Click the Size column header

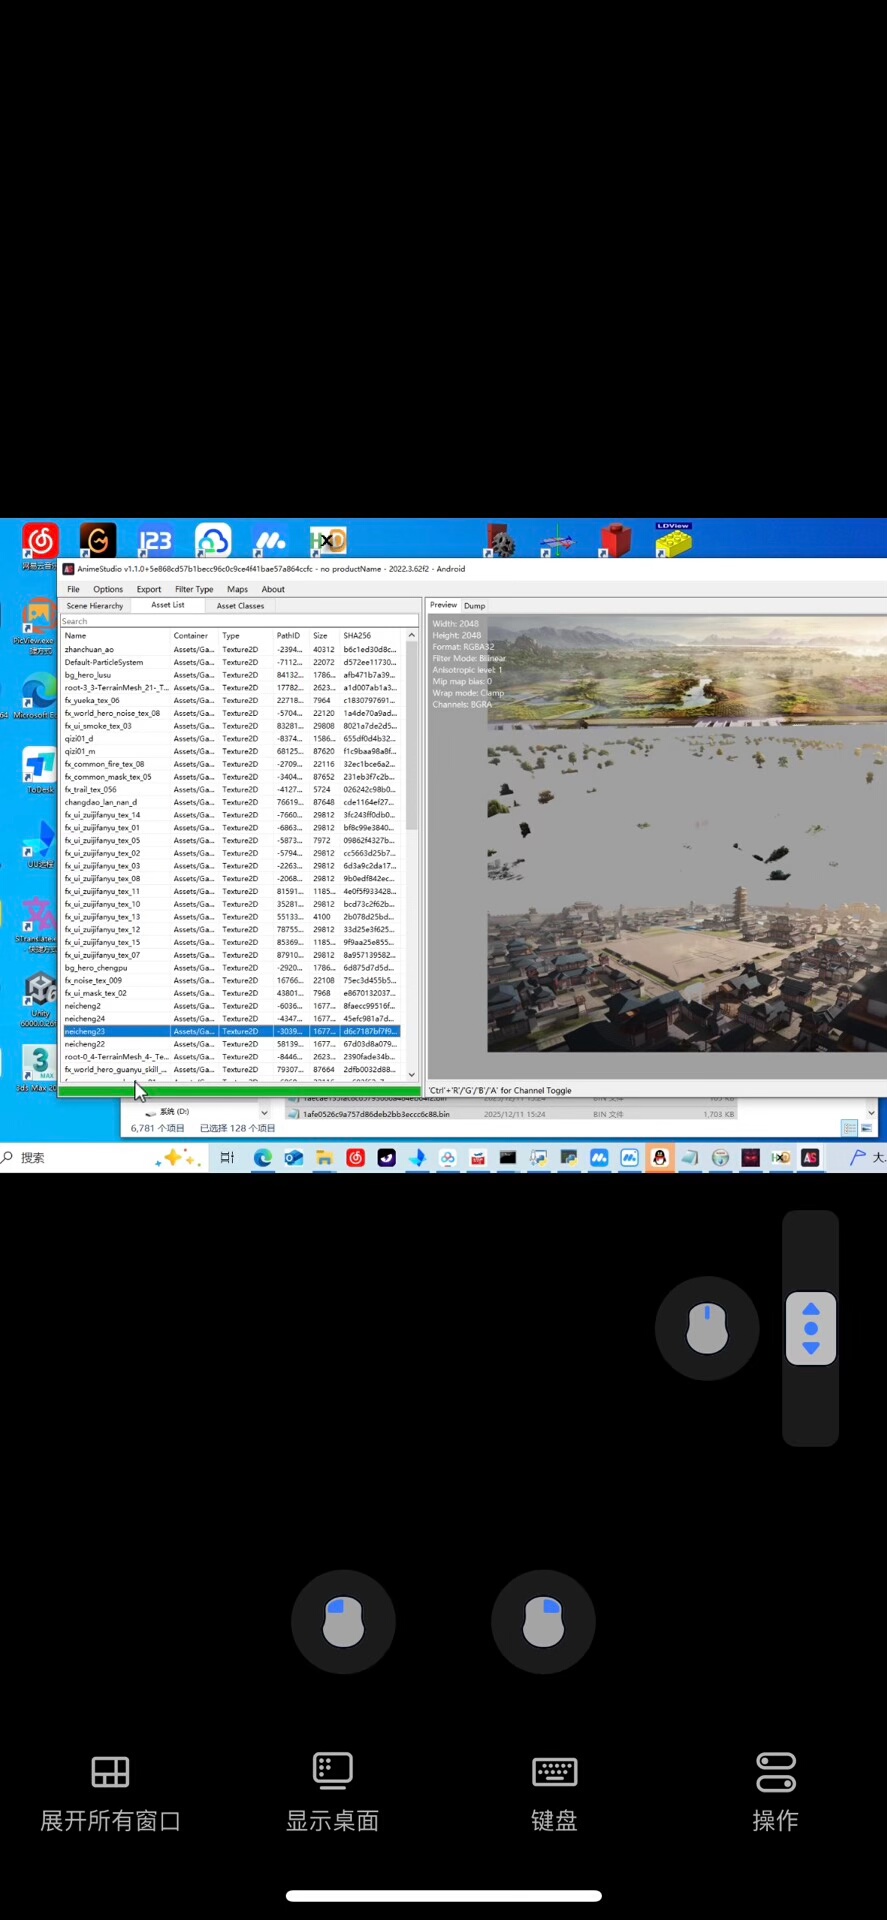point(320,636)
